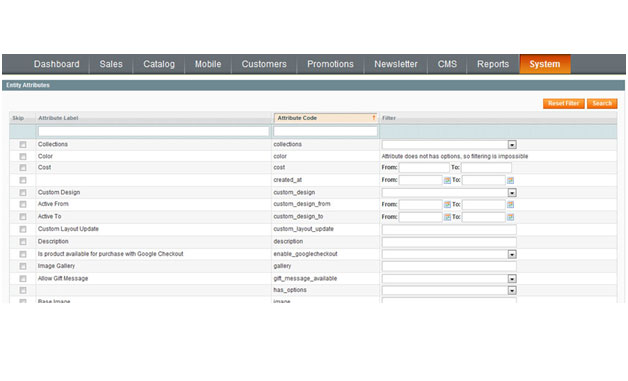The image size is (628, 381).
Task: Open From calendar for custom_design_to
Action: point(447,217)
